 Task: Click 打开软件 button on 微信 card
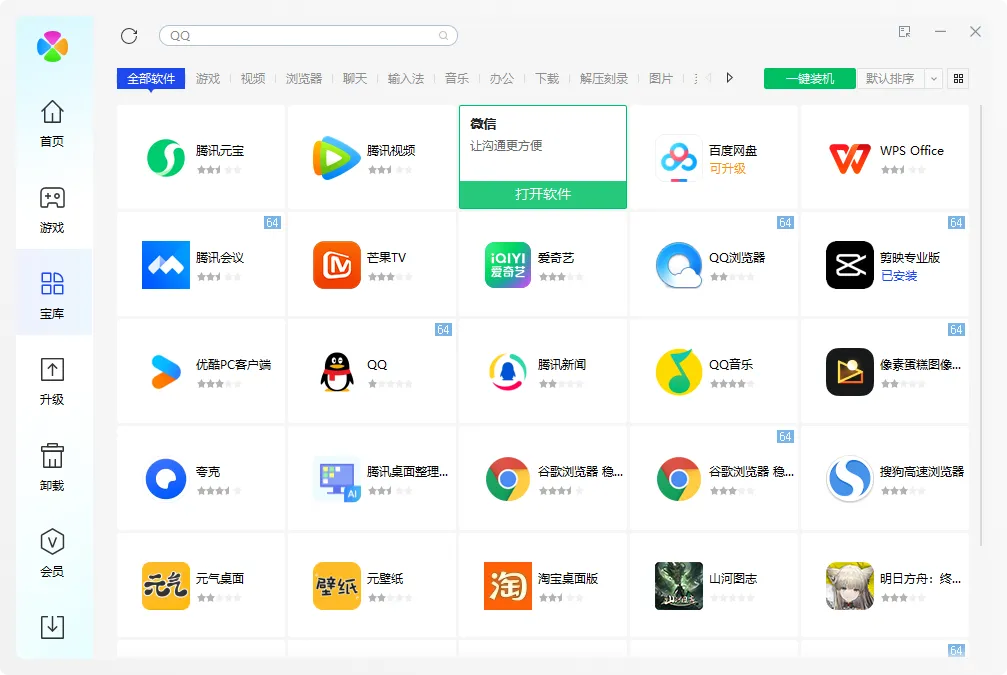[543, 195]
